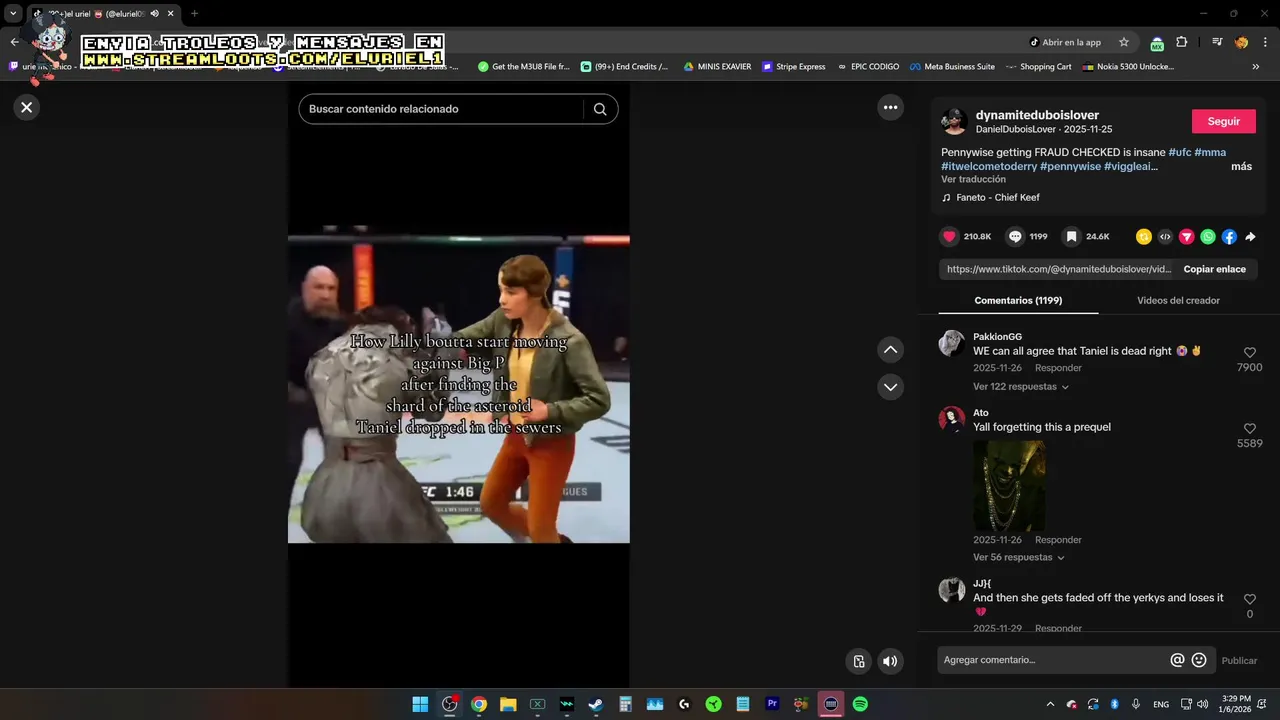Follow dynamiteduboislover with Seguir button

tap(1223, 121)
